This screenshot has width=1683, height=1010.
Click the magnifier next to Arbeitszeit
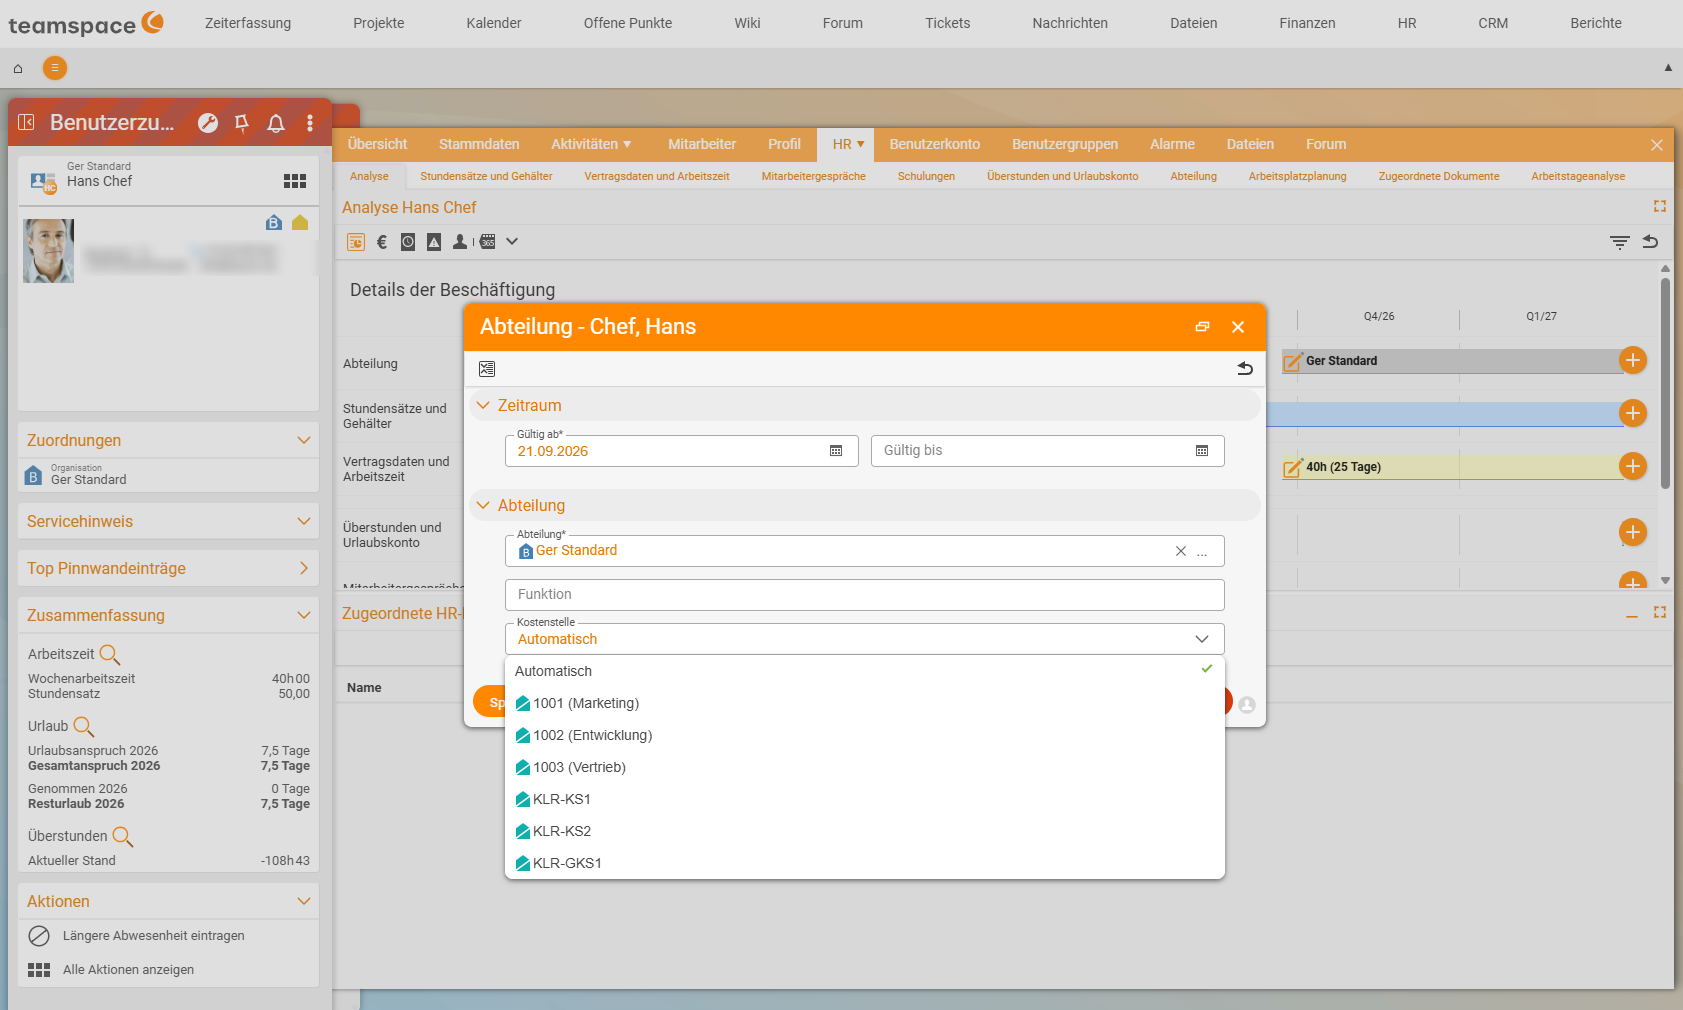[x=110, y=655]
